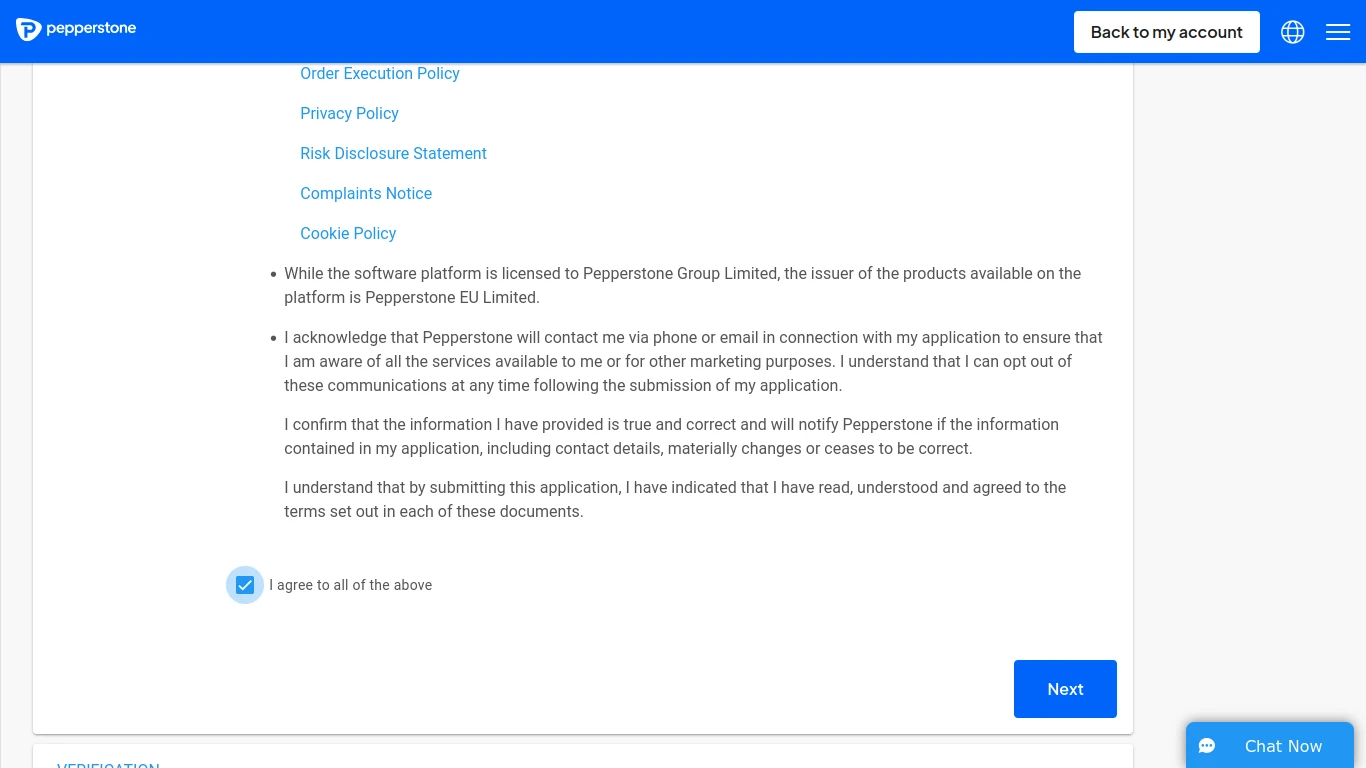Open the language globe selector
This screenshot has height=768, width=1366.
click(1293, 32)
